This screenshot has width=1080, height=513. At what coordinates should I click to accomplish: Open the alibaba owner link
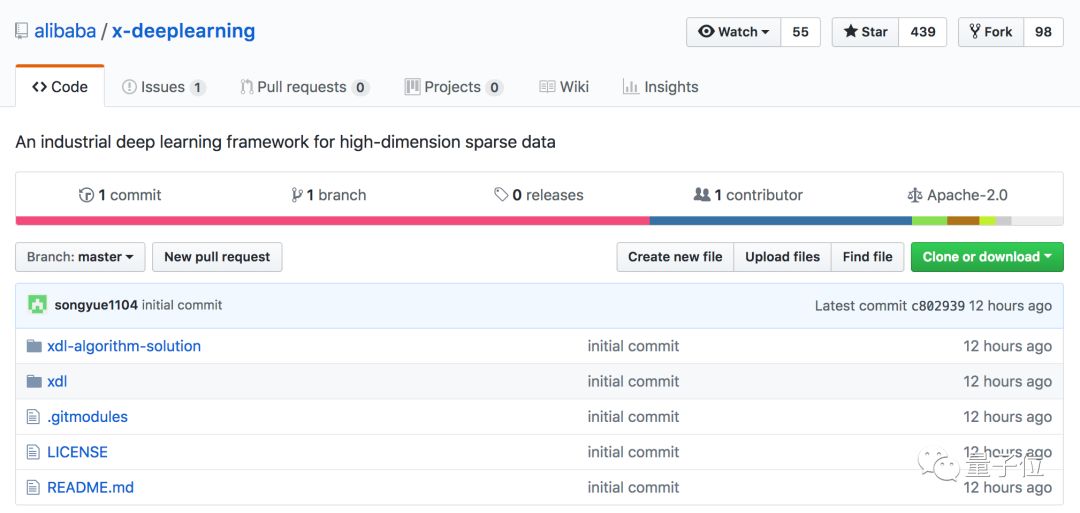click(x=65, y=31)
